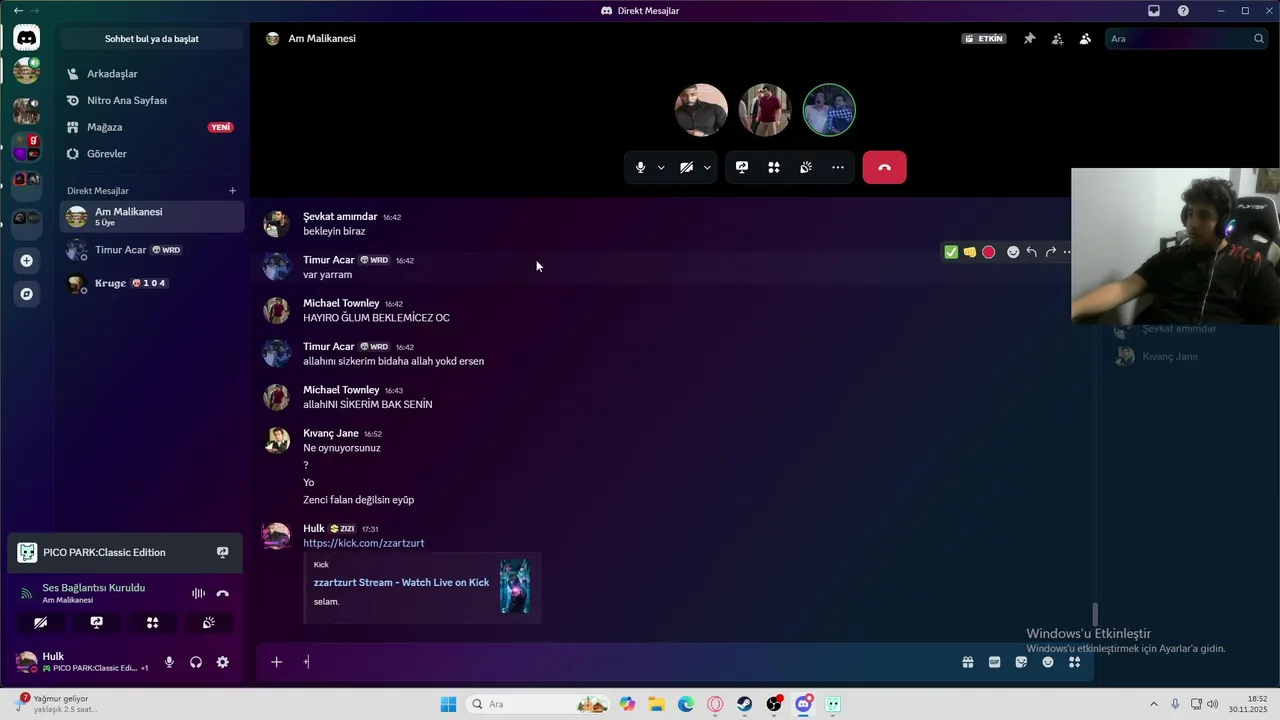Open the Mağaza store tab
Screen dimensions: 1280x720
pyautogui.click(x=152, y=127)
